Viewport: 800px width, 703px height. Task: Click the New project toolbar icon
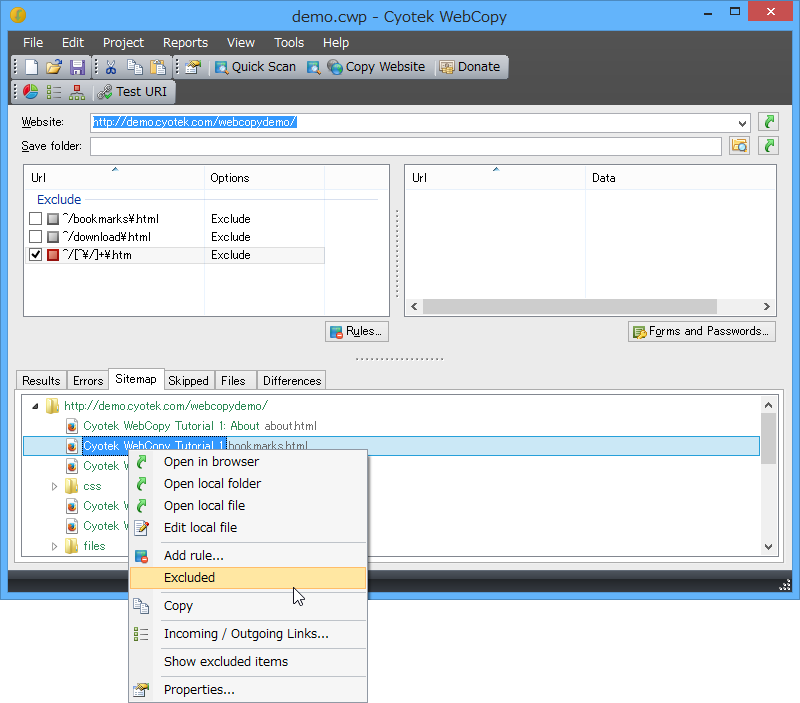tap(32, 67)
